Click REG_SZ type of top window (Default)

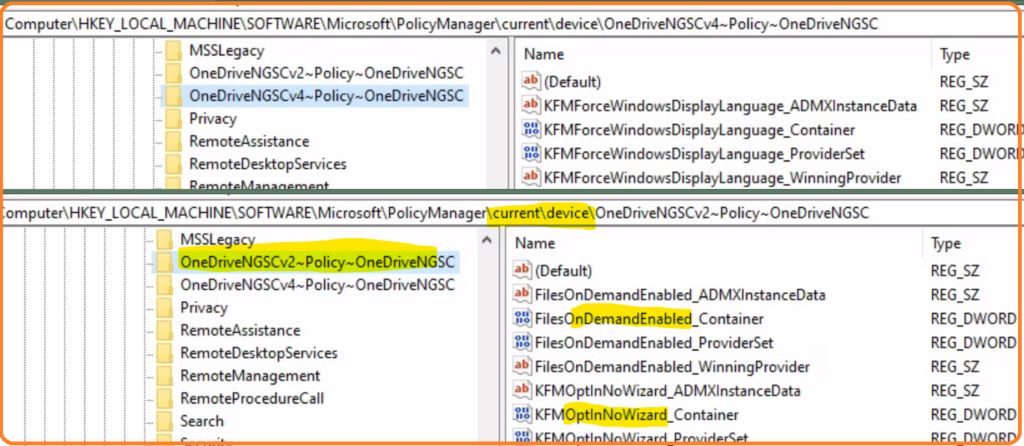(964, 82)
